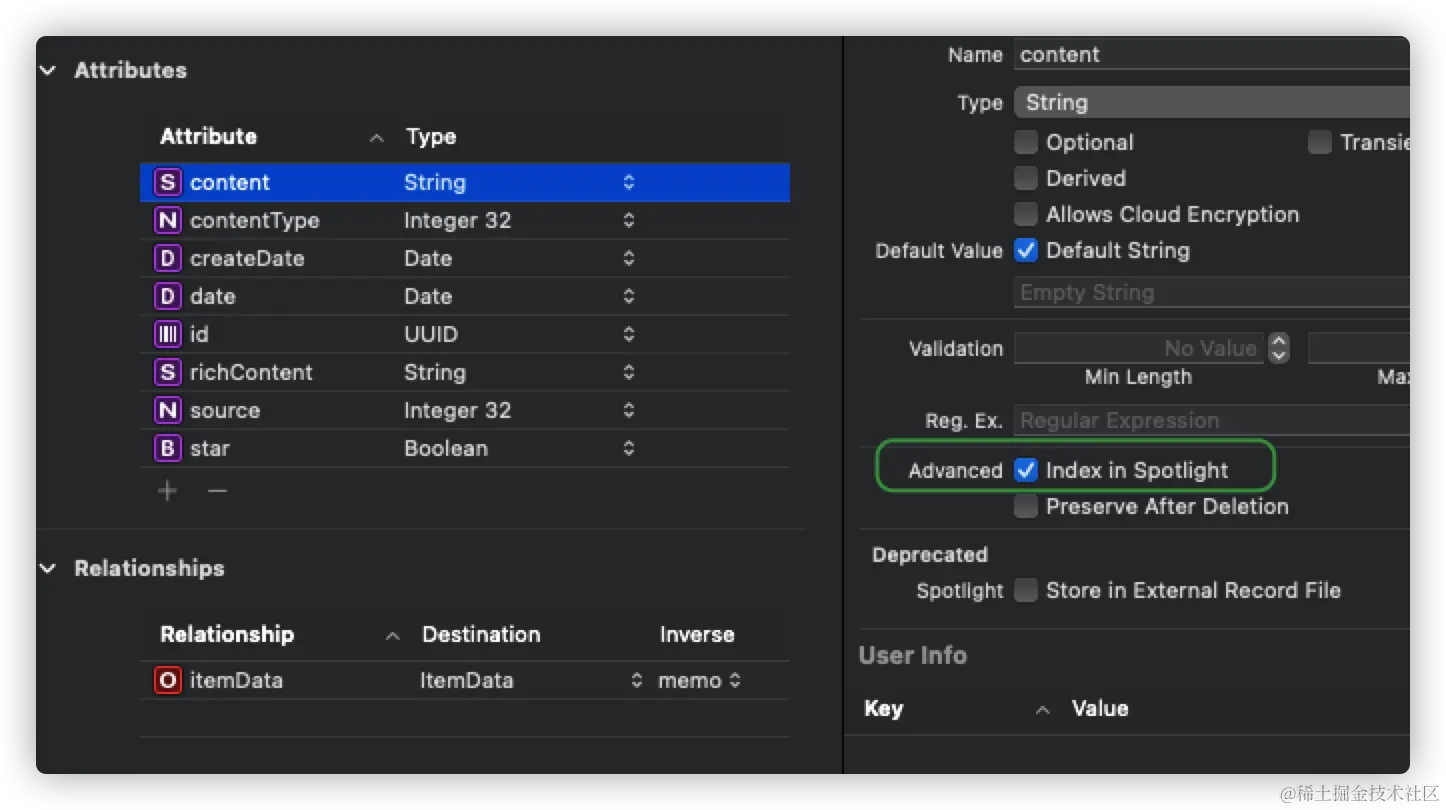Select the createDate attribute row
The height and width of the screenshot is (810, 1446).
465,258
